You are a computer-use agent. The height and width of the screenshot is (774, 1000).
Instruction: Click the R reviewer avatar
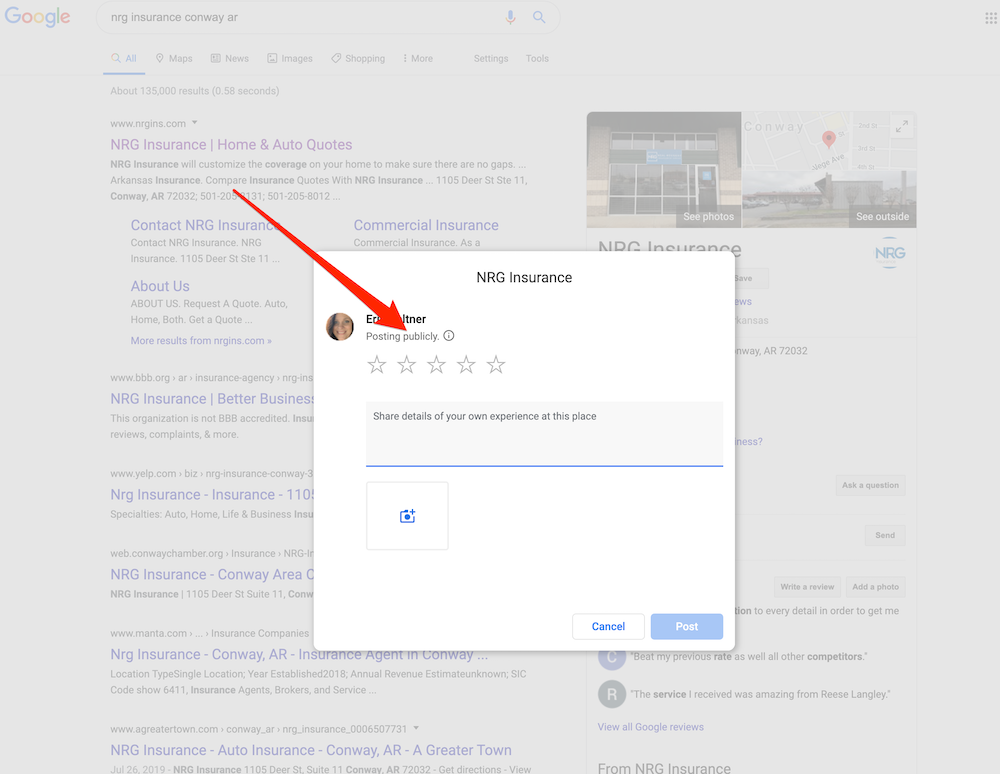(x=612, y=694)
